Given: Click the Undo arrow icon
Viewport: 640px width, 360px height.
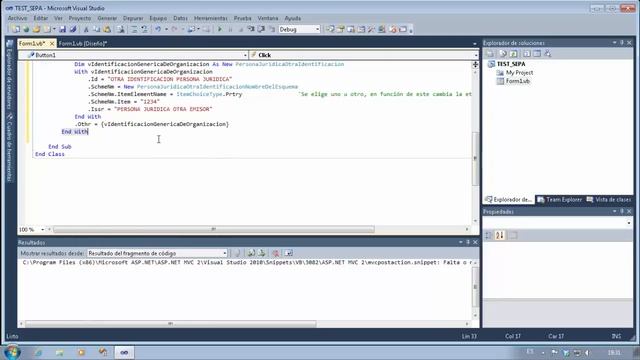Looking at the screenshot, I should coord(158,29).
